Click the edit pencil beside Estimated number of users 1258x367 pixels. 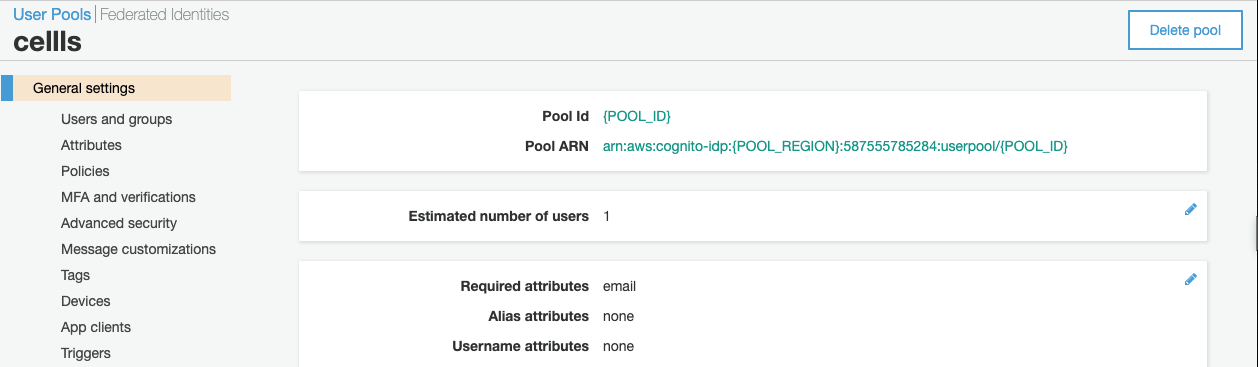[1190, 209]
